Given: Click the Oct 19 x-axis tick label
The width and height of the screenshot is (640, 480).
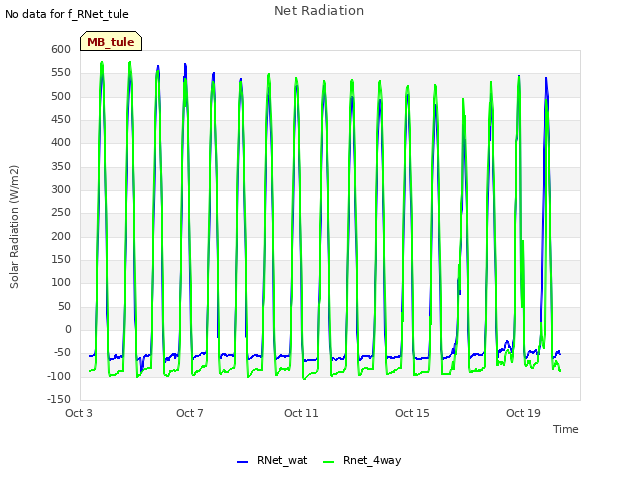Looking at the screenshot, I should point(523,413).
